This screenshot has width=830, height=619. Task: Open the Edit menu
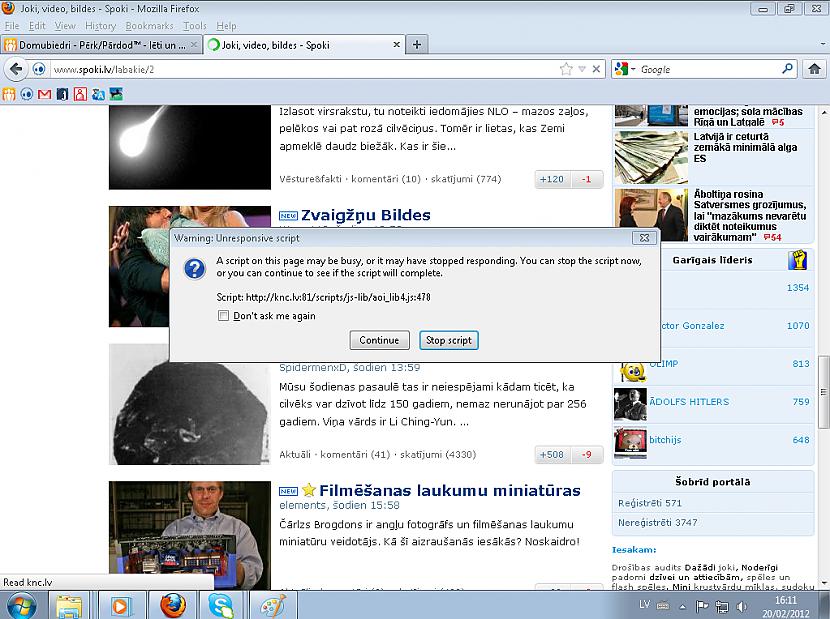point(37,25)
